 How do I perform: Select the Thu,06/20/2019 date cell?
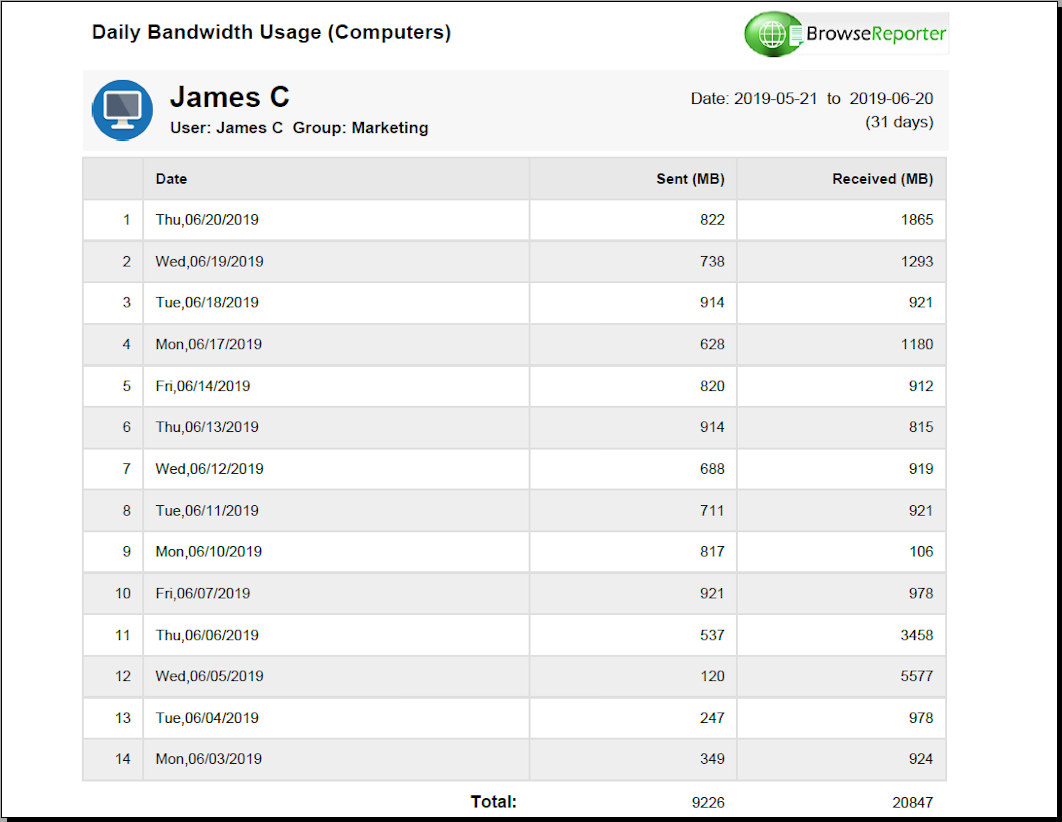point(207,220)
